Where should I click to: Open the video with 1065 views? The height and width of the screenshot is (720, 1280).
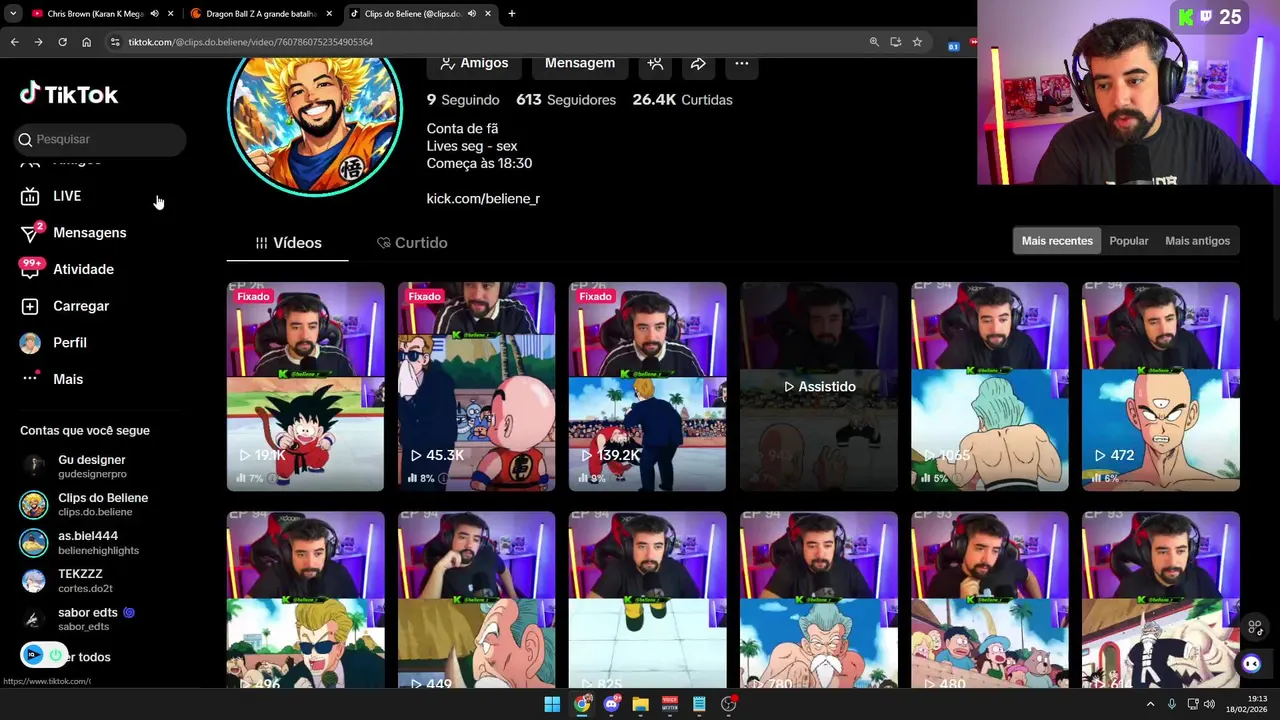(x=989, y=386)
